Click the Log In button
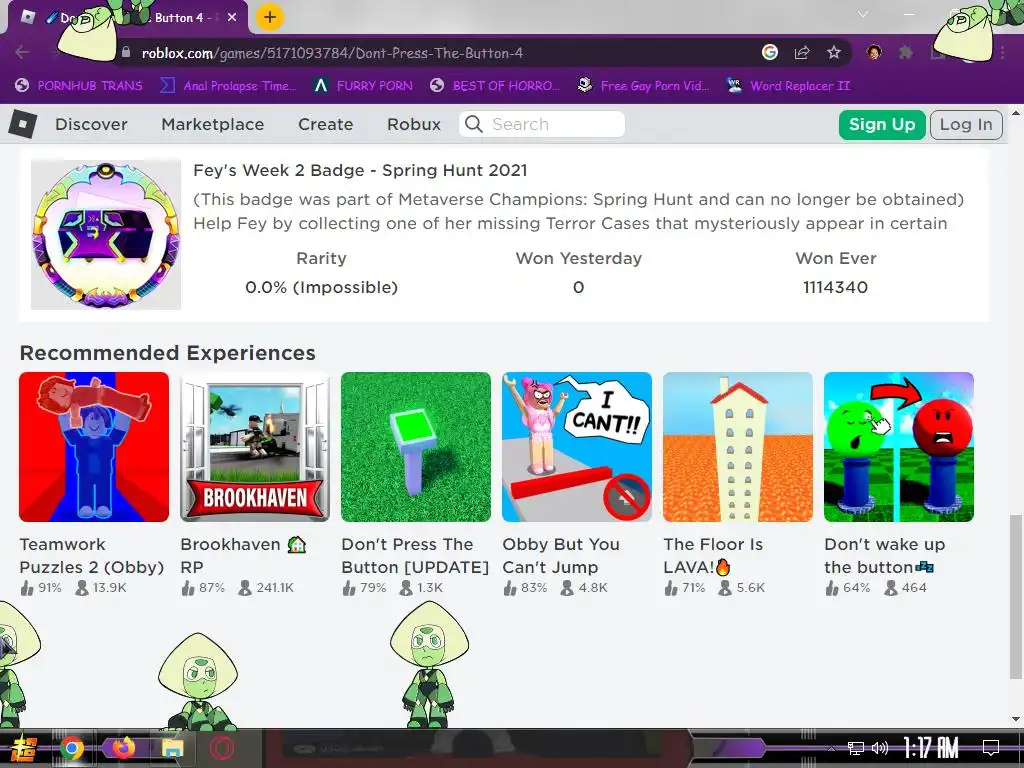 tap(966, 125)
